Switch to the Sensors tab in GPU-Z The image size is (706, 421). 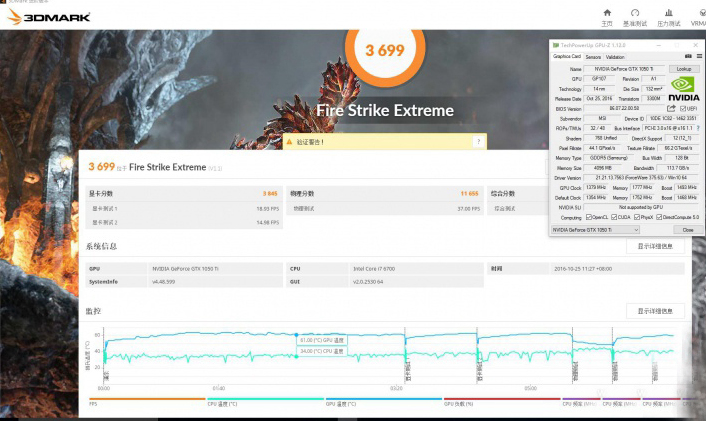click(x=593, y=57)
